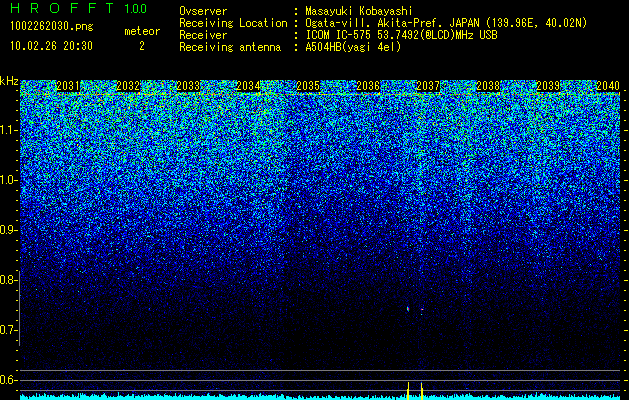The height and width of the screenshot is (400, 629).
Task: Click the first meteor echo dot before 2037
Action: pos(408,309)
